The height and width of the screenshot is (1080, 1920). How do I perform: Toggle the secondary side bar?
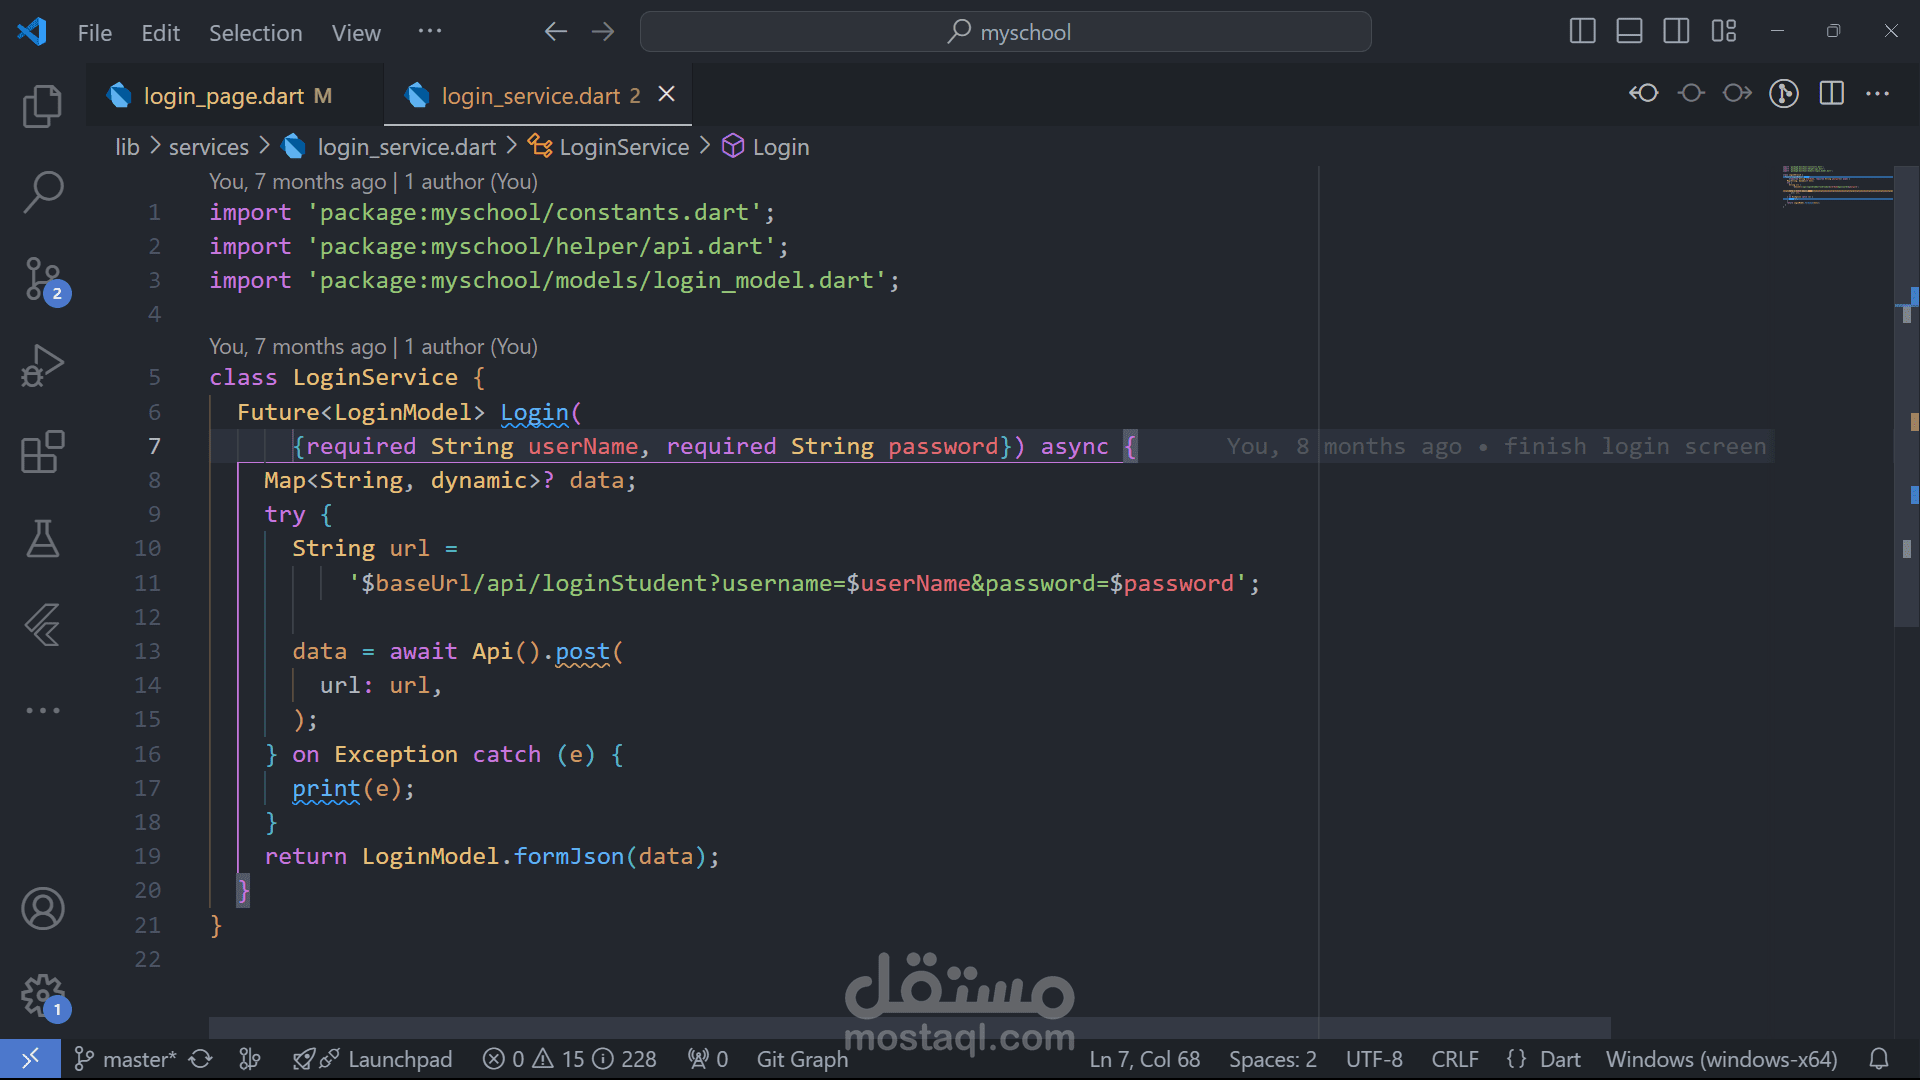click(x=1676, y=32)
